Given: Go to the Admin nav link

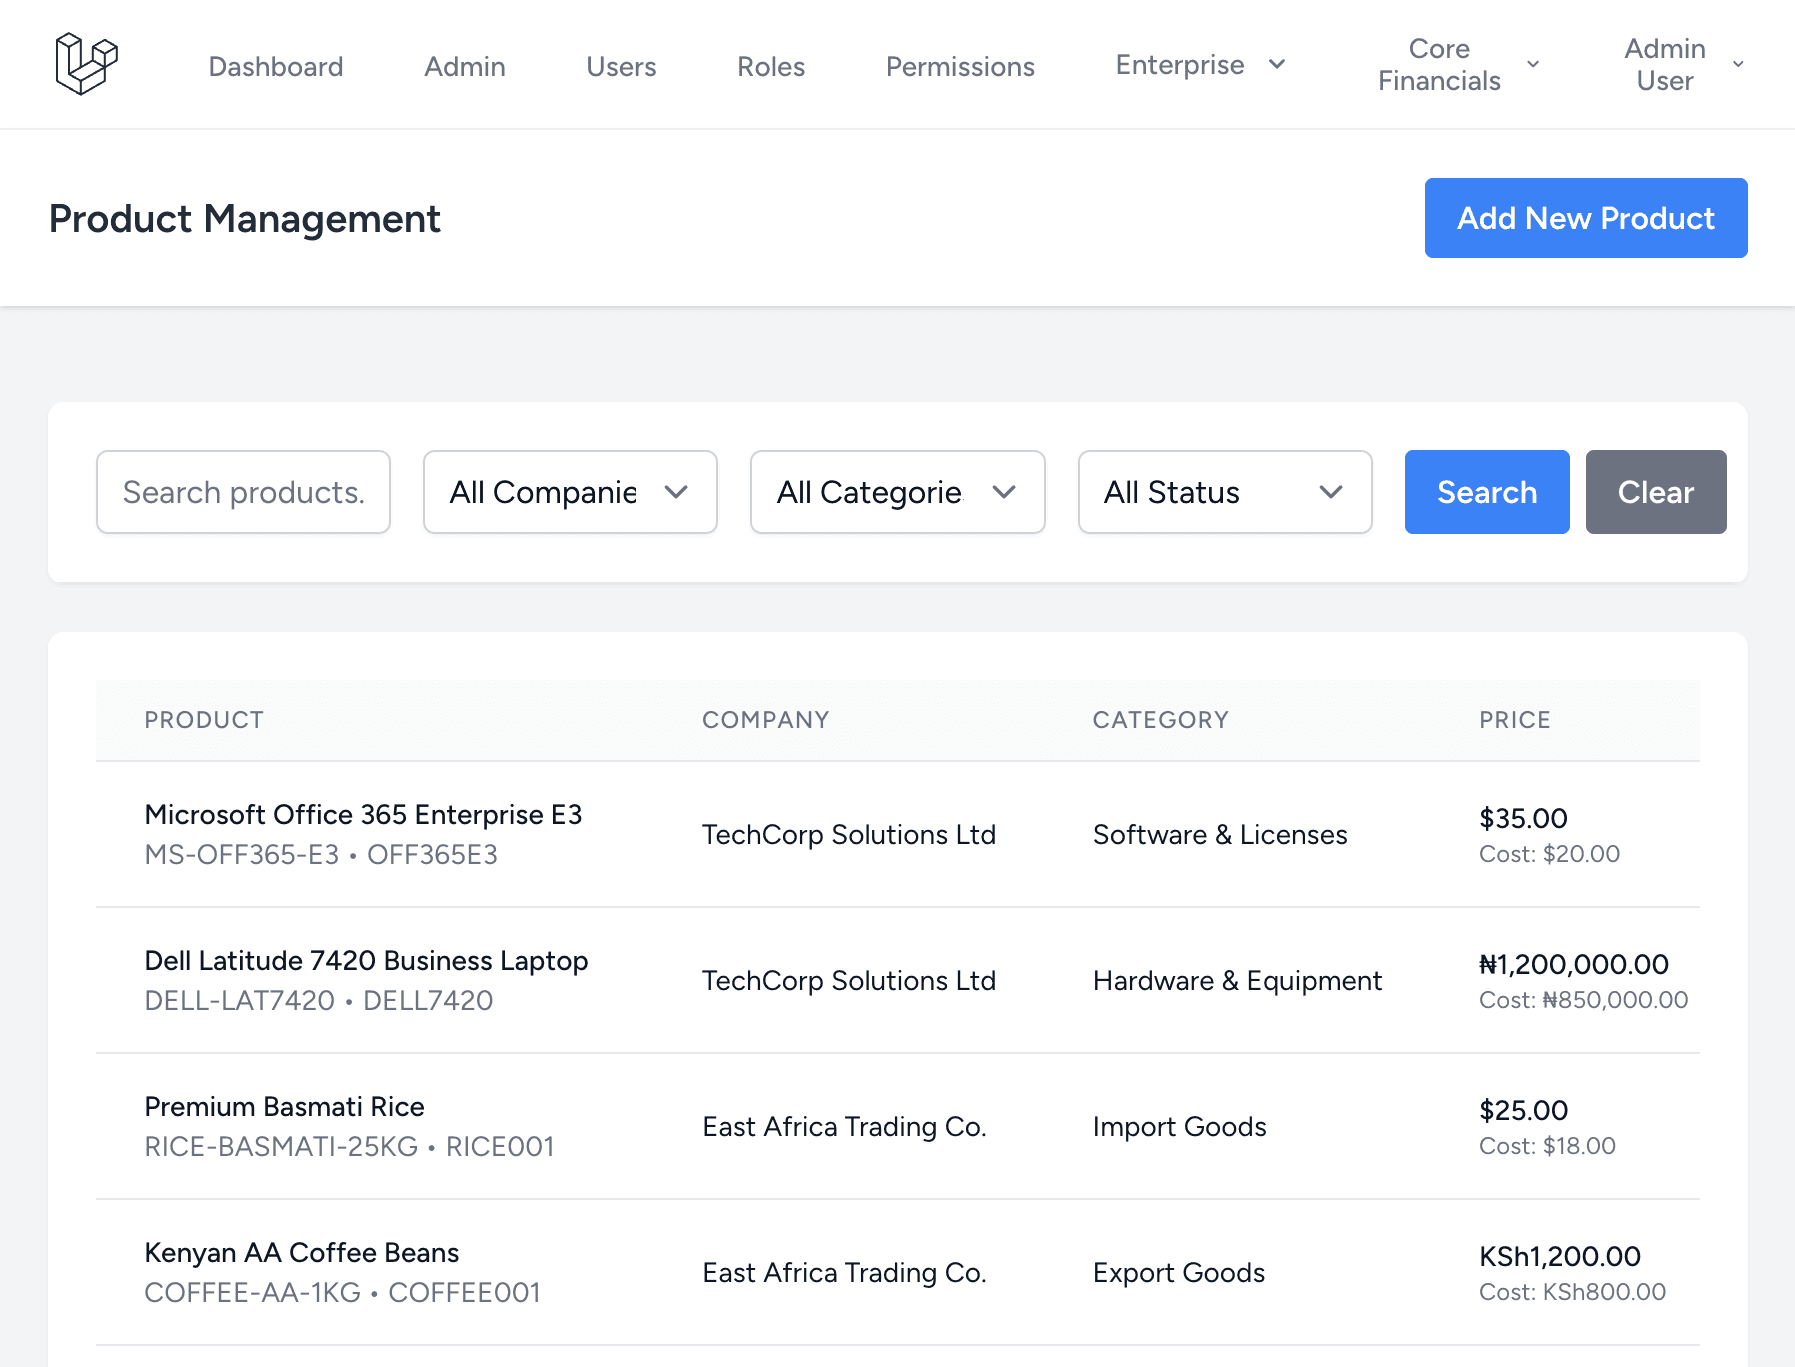Looking at the screenshot, I should coord(465,66).
